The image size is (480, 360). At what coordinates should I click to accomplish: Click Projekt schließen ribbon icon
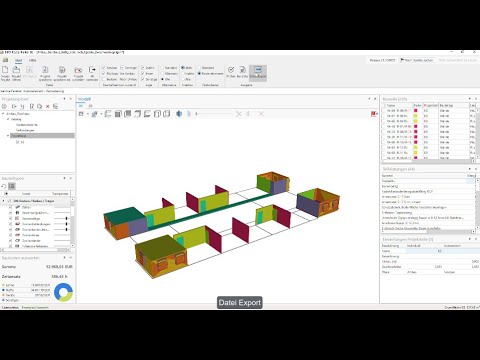click(78, 73)
